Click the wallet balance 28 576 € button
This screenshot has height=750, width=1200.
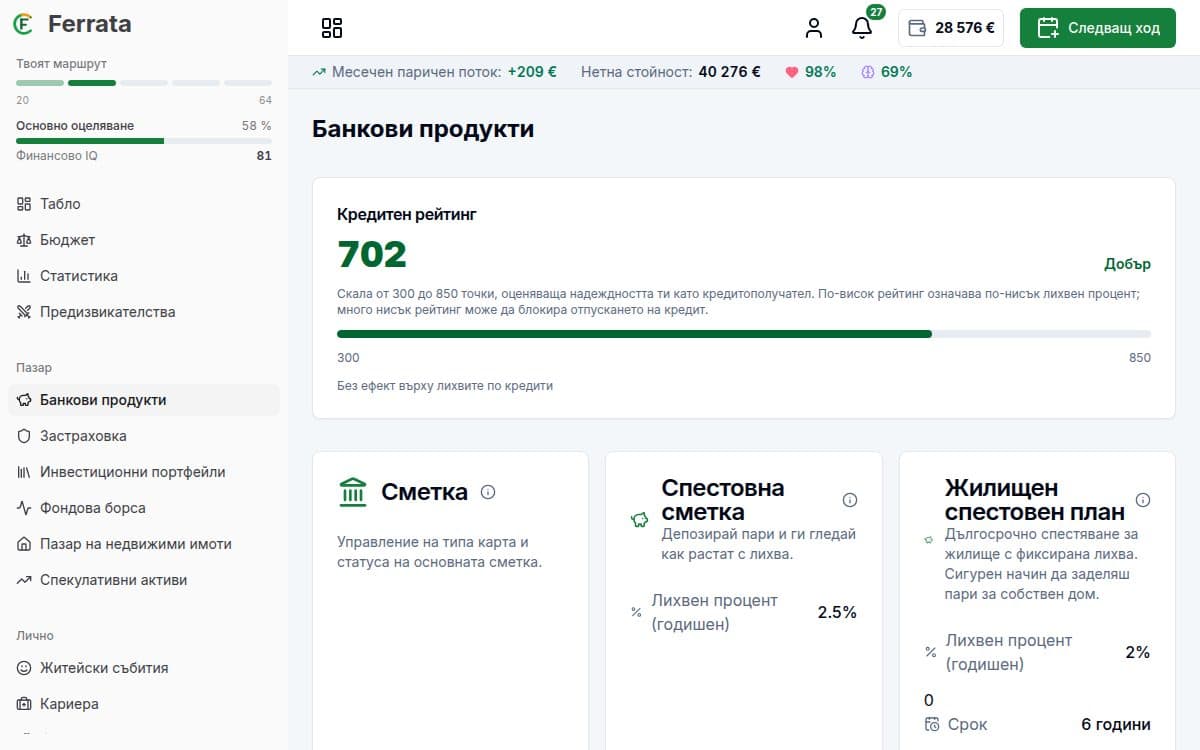click(950, 28)
